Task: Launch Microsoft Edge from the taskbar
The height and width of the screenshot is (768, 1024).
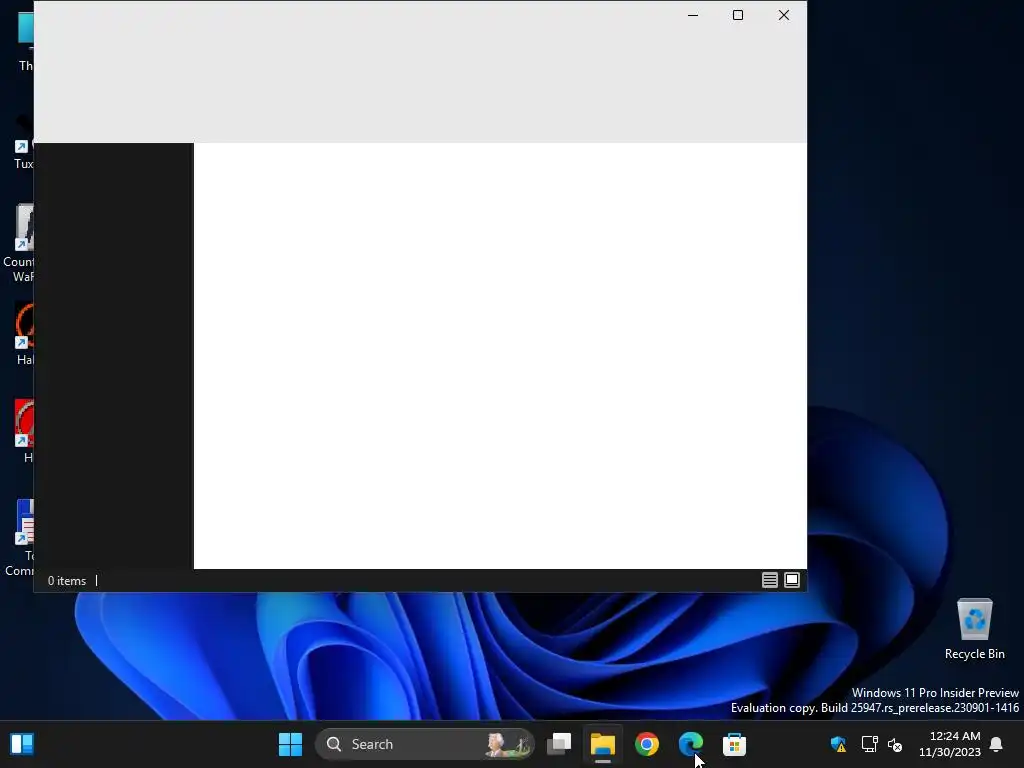Action: point(690,744)
